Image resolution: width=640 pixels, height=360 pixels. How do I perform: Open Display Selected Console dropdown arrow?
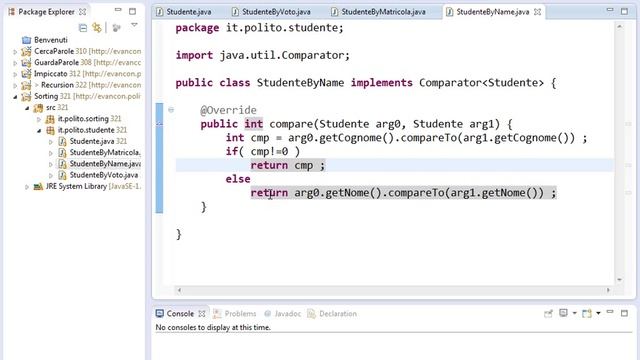point(574,313)
